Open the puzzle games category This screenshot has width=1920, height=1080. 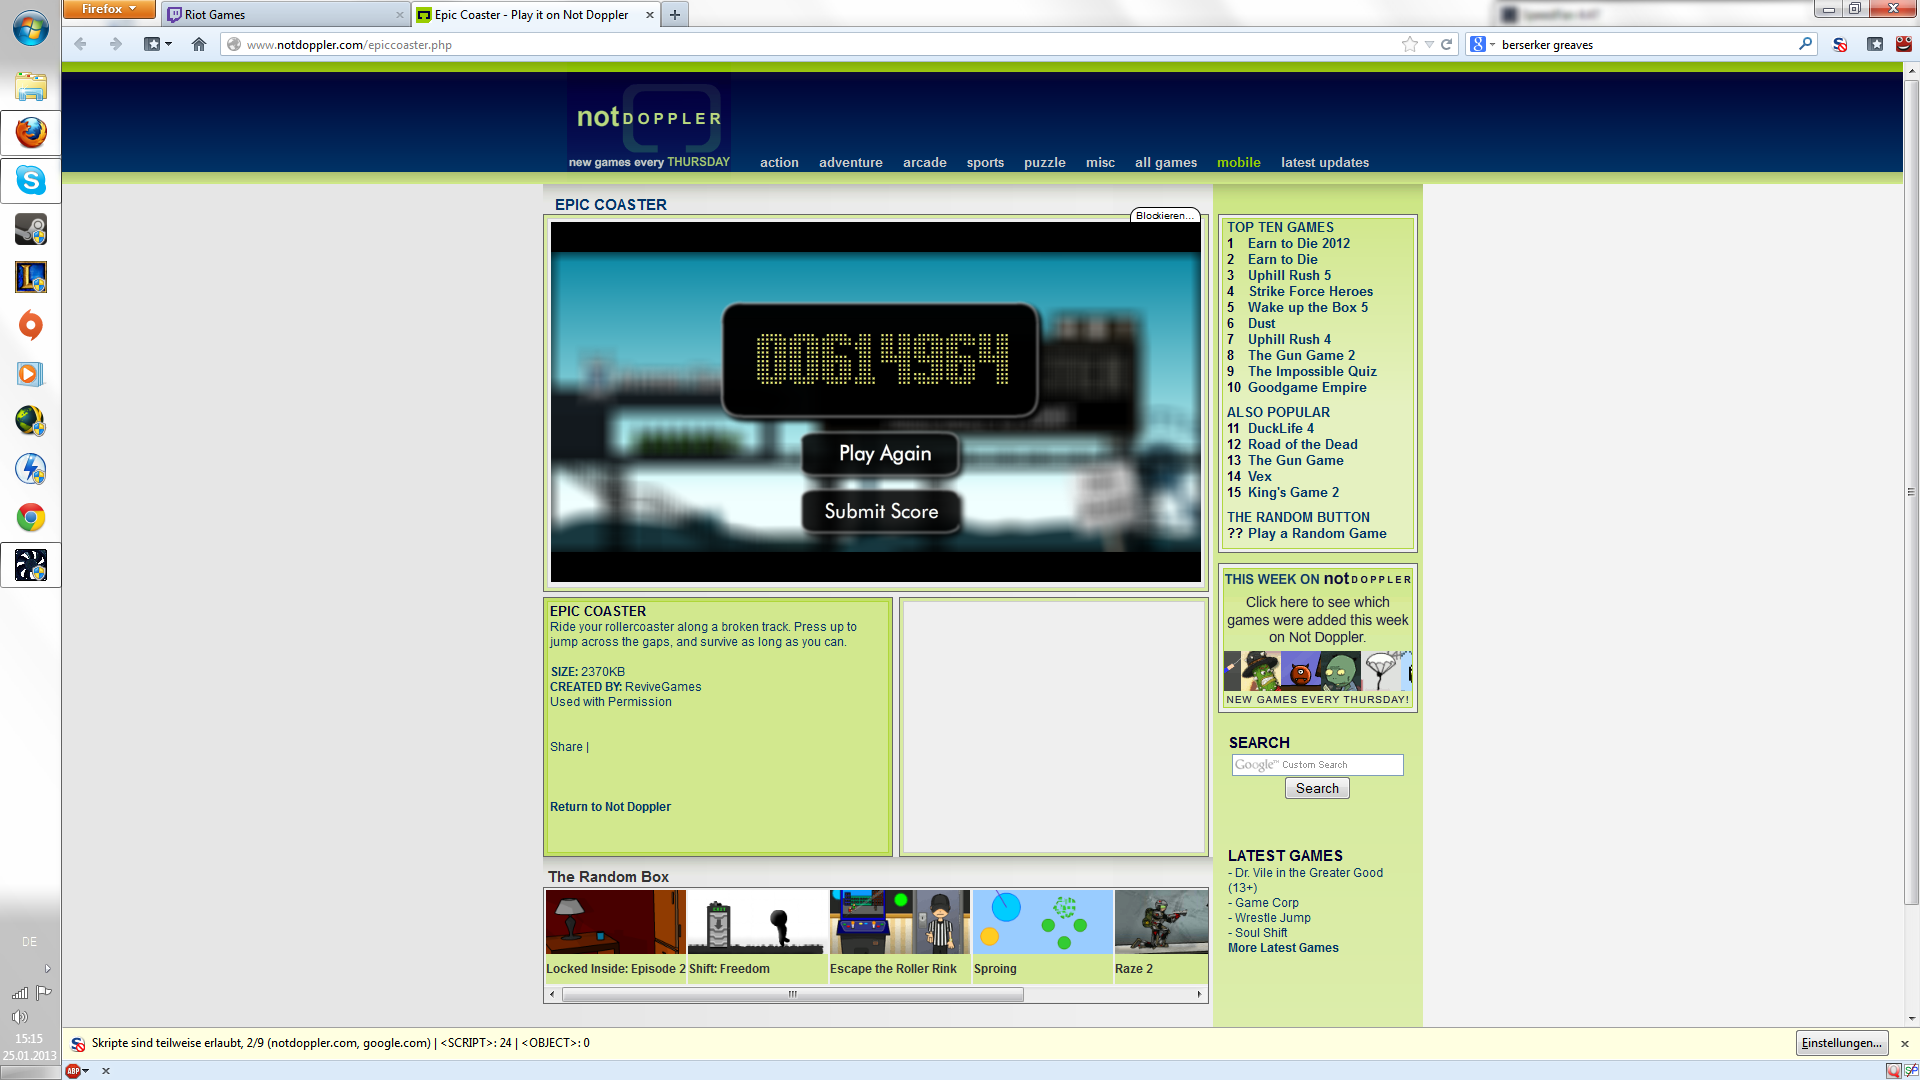(x=1045, y=162)
